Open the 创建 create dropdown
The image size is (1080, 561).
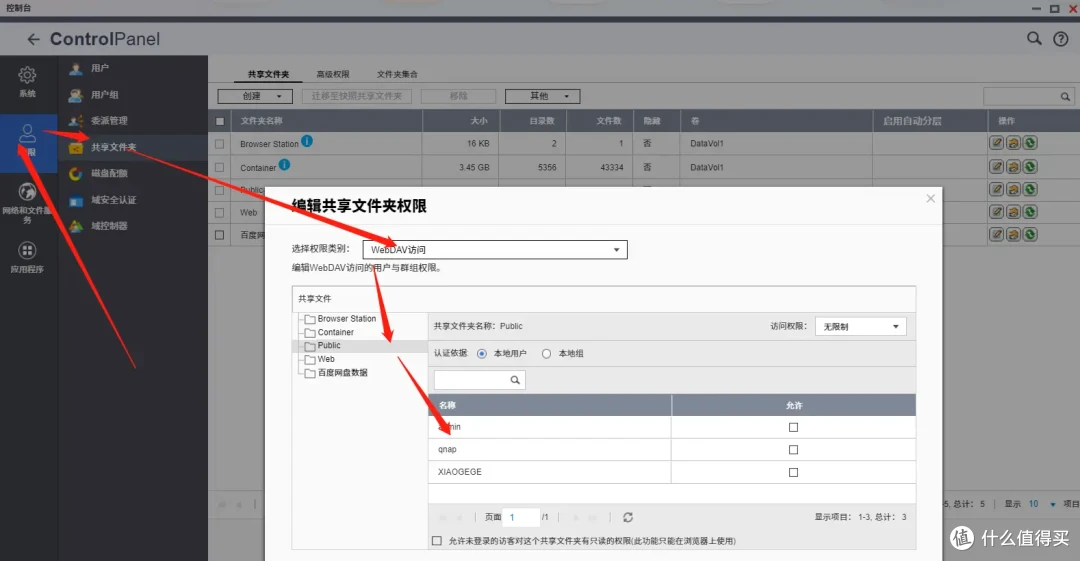(255, 96)
